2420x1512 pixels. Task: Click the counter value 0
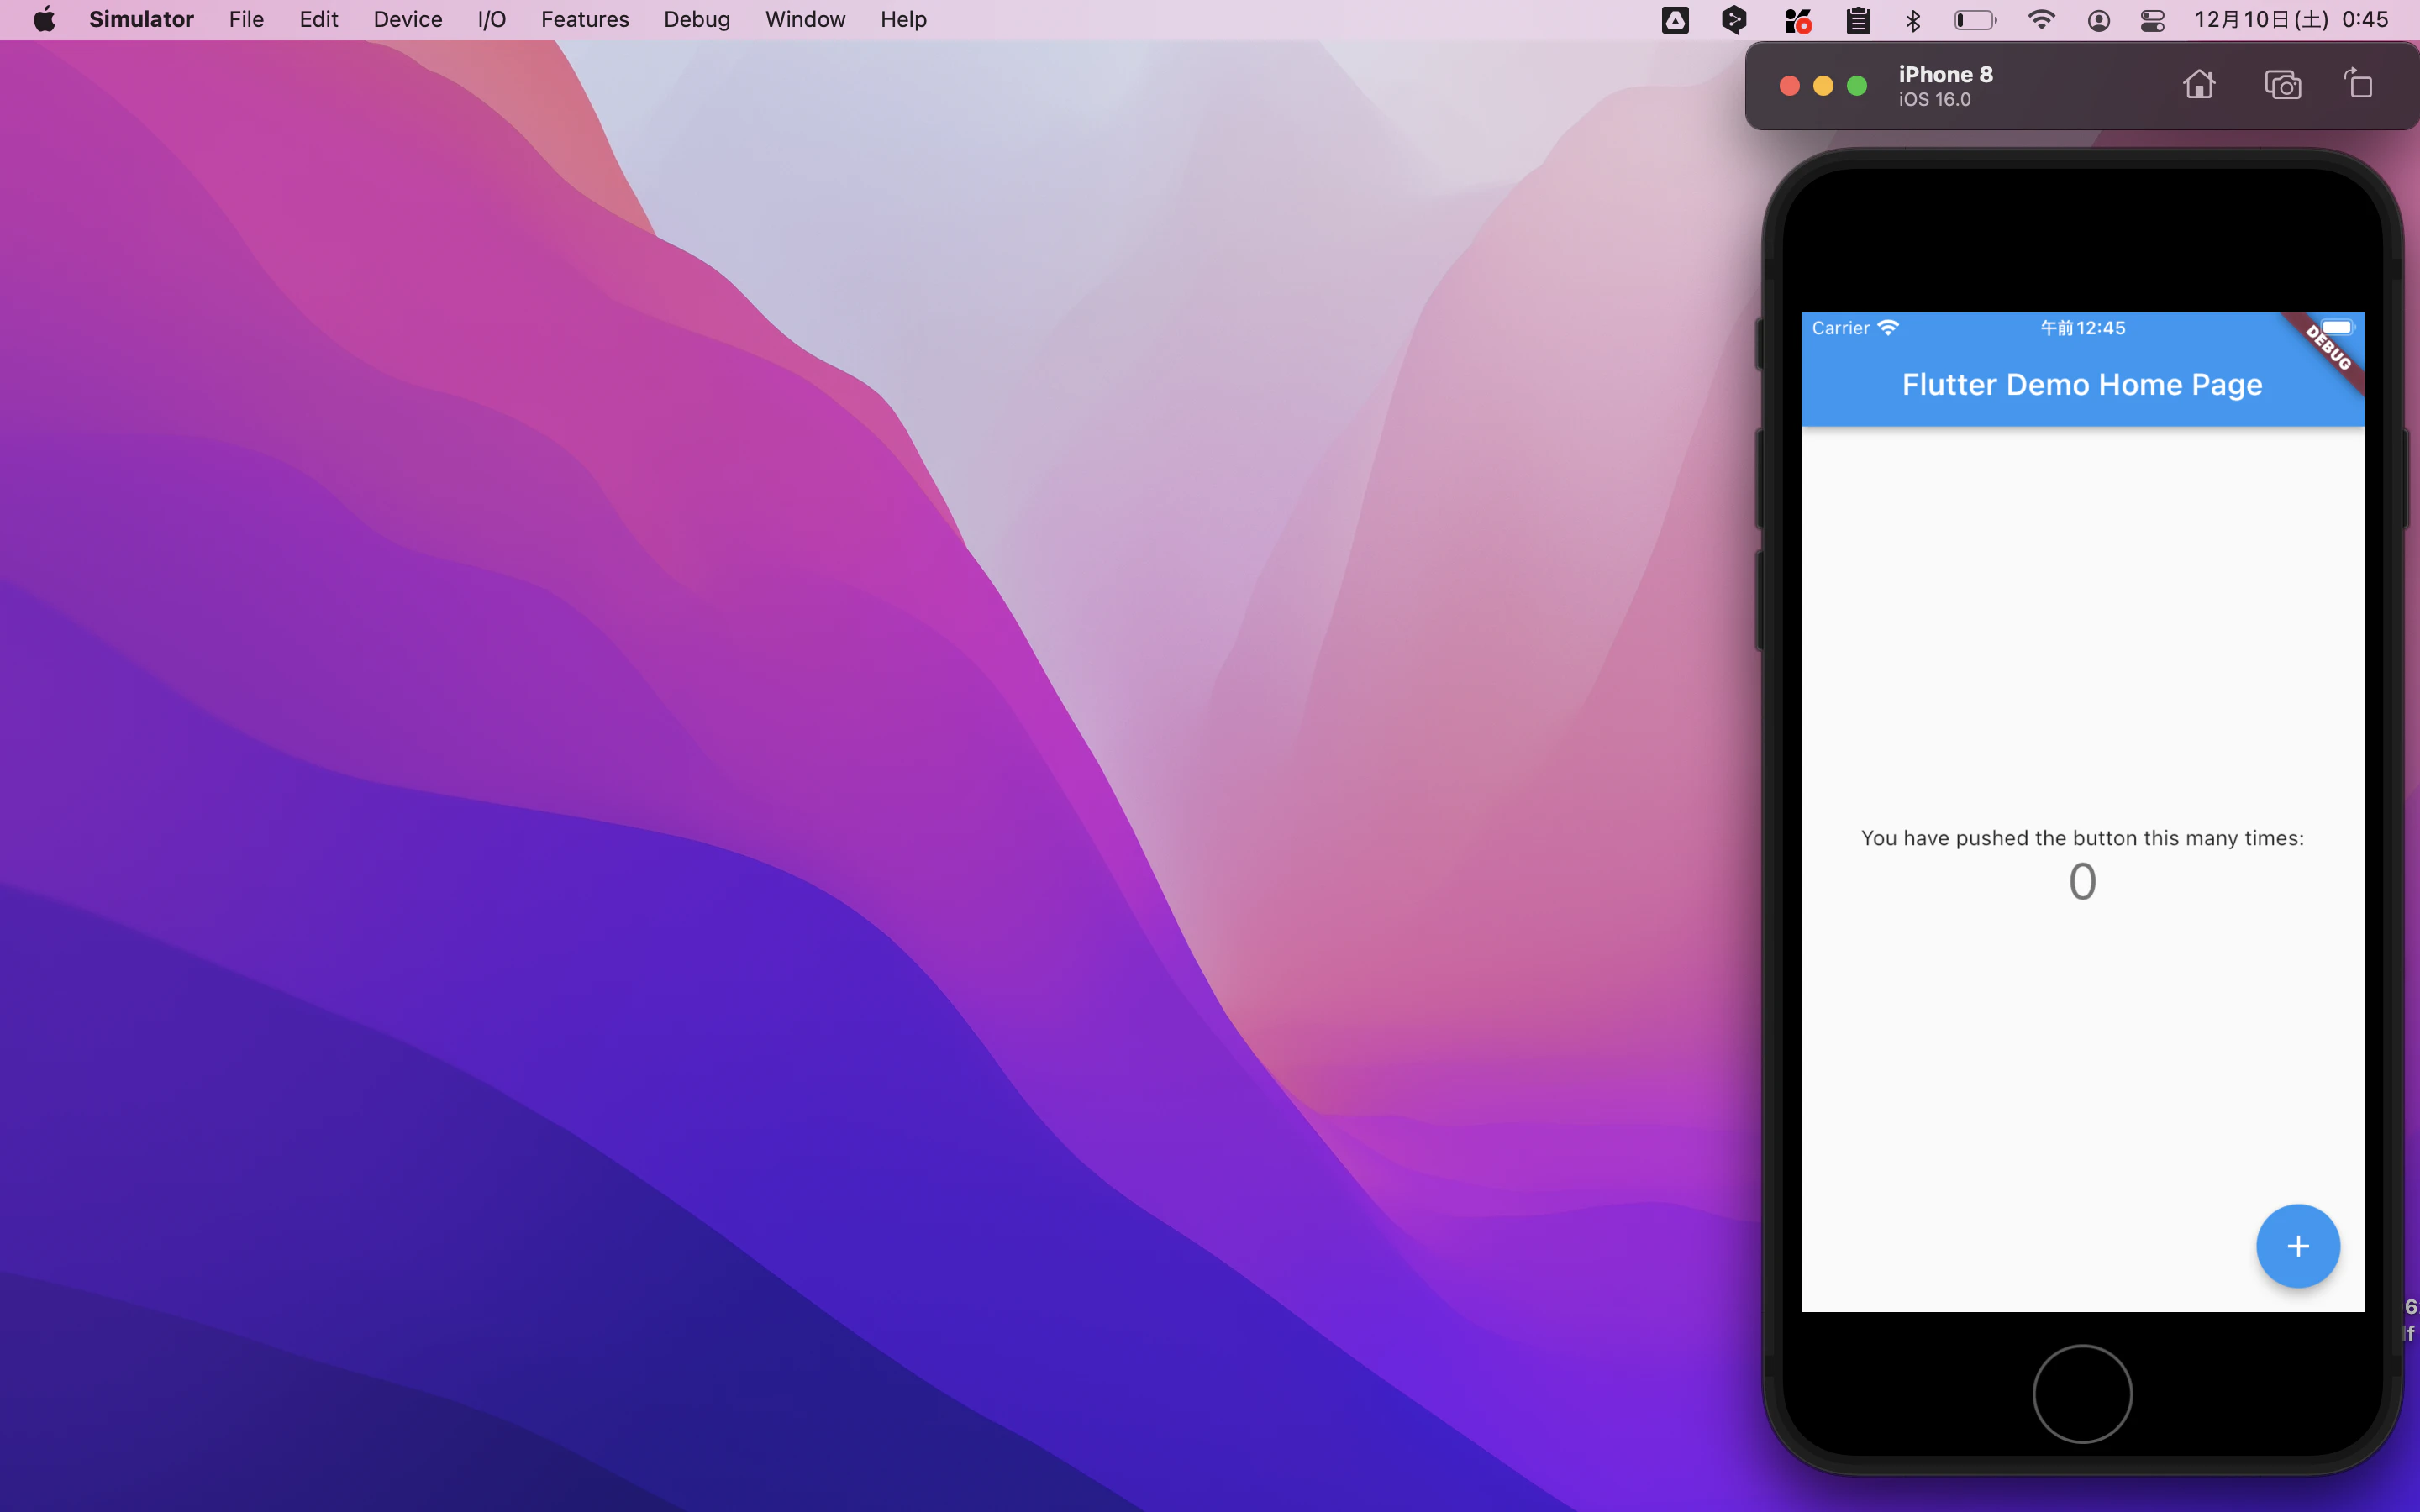[2082, 881]
